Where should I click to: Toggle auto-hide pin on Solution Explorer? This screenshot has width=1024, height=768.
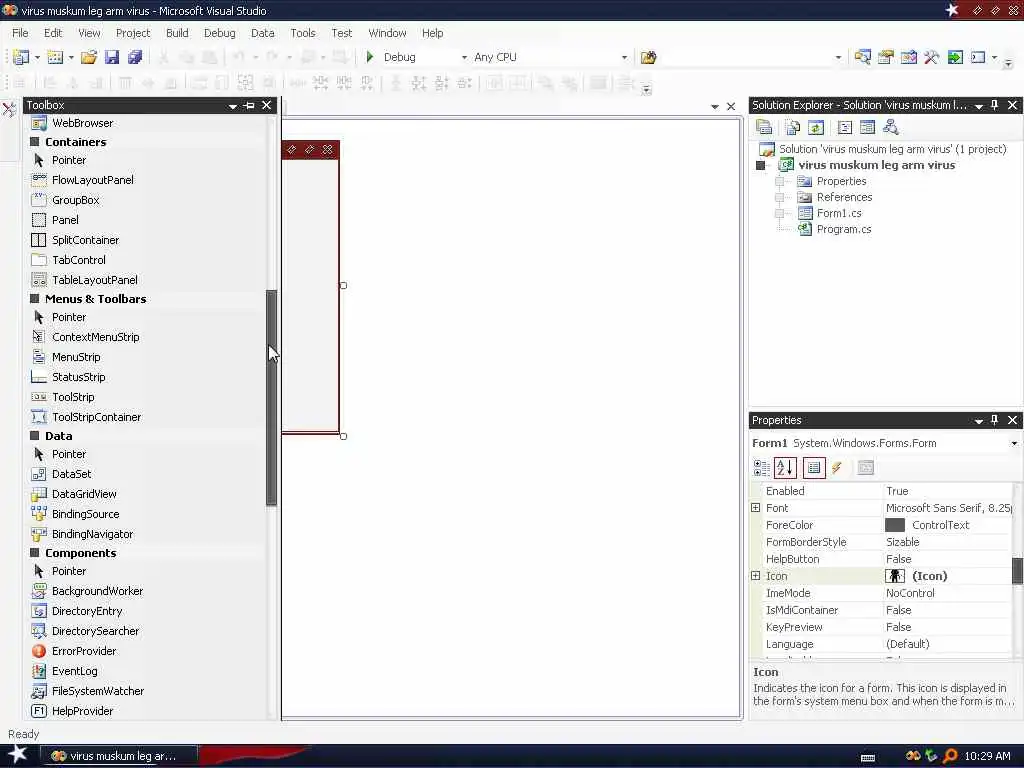coord(995,105)
